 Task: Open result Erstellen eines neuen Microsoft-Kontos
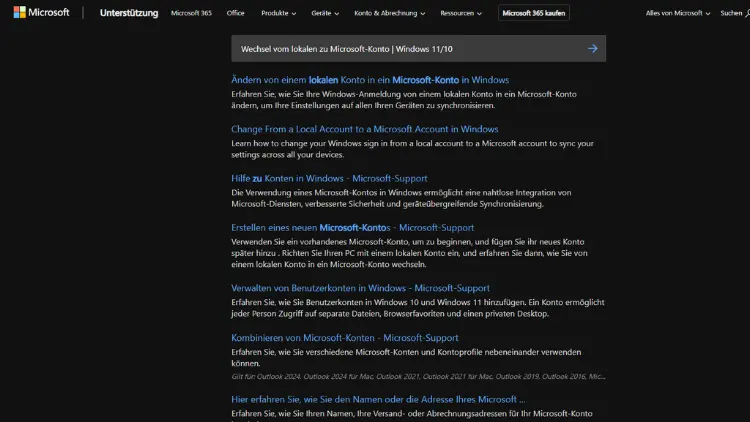pos(353,228)
